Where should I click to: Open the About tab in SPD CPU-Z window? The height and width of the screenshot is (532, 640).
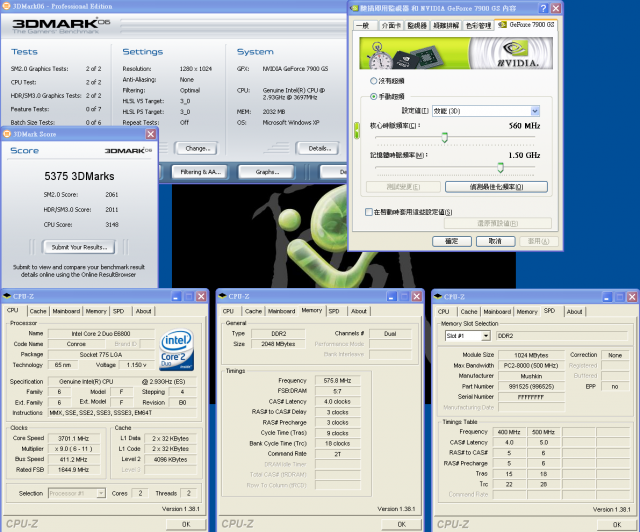574,312
